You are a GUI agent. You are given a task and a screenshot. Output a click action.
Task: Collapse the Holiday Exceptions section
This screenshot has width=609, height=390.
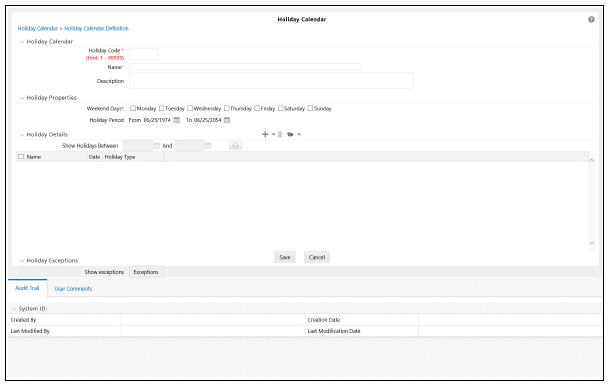pyautogui.click(x=22, y=261)
